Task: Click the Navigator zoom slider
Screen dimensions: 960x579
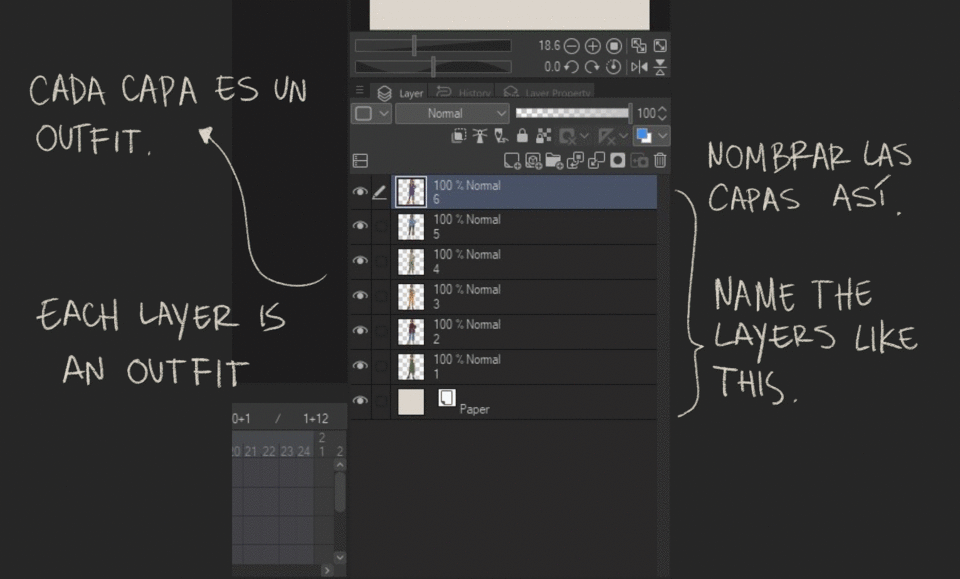Action: (433, 46)
